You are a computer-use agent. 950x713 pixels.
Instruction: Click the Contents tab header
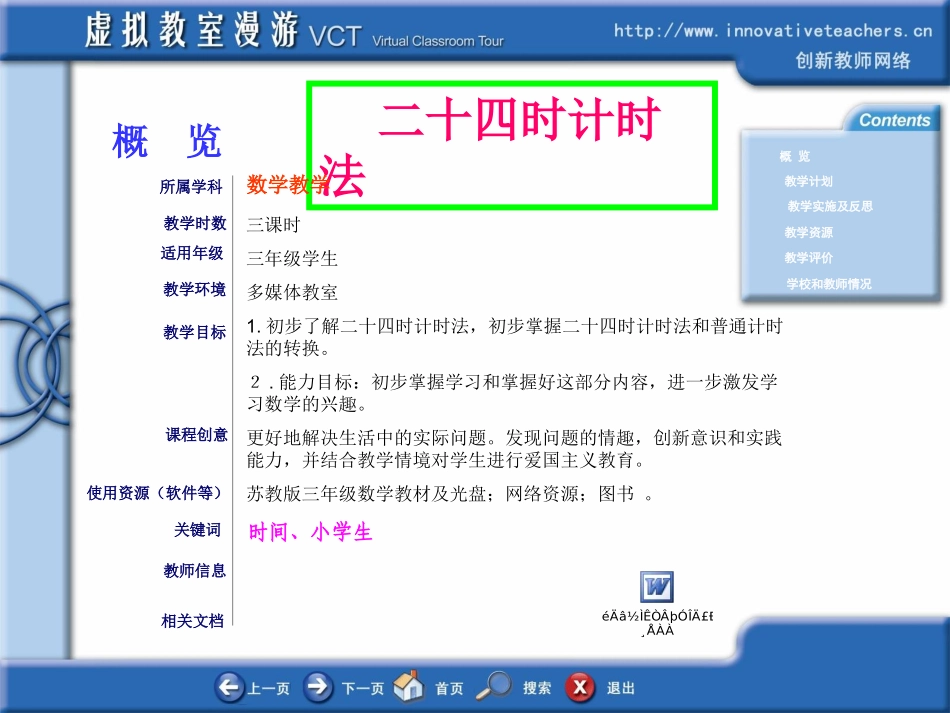pos(894,120)
